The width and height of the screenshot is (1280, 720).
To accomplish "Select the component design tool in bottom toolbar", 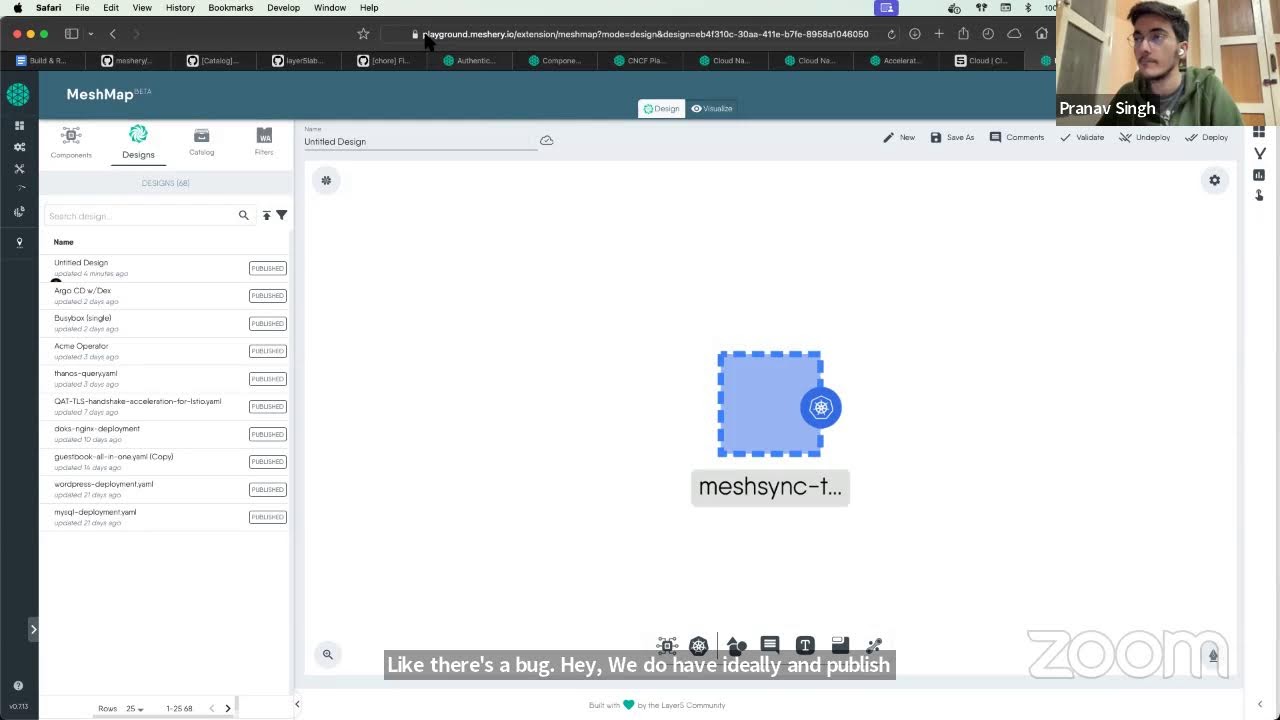I will pos(667,645).
